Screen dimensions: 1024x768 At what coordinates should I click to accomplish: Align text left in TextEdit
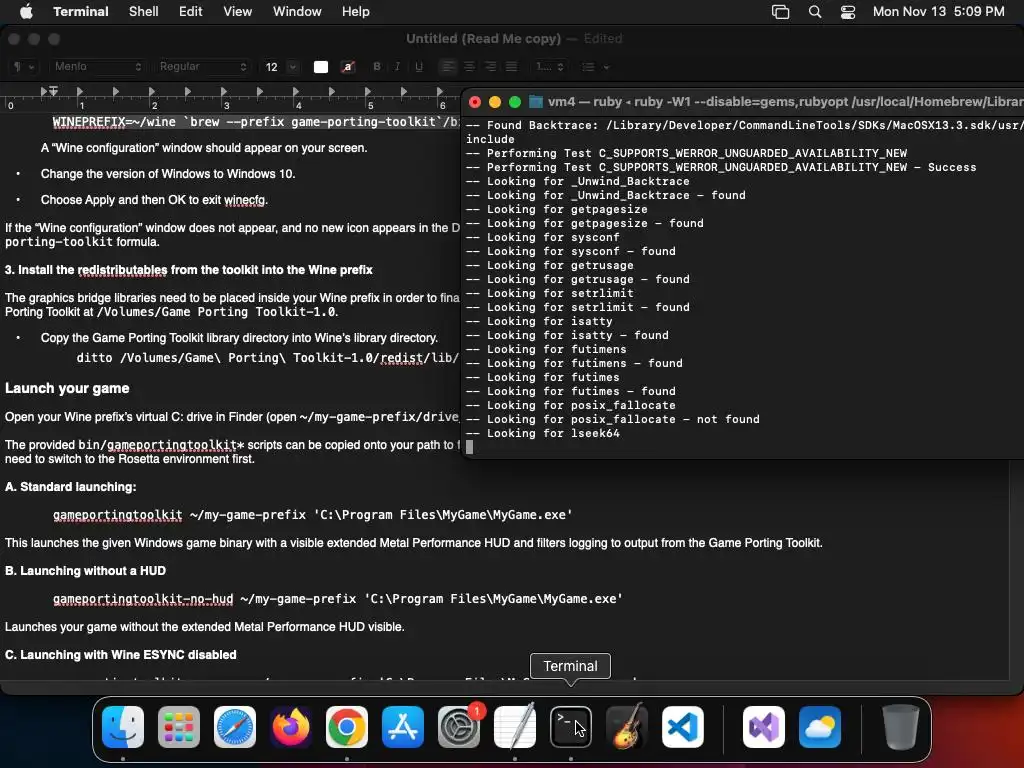[448, 67]
